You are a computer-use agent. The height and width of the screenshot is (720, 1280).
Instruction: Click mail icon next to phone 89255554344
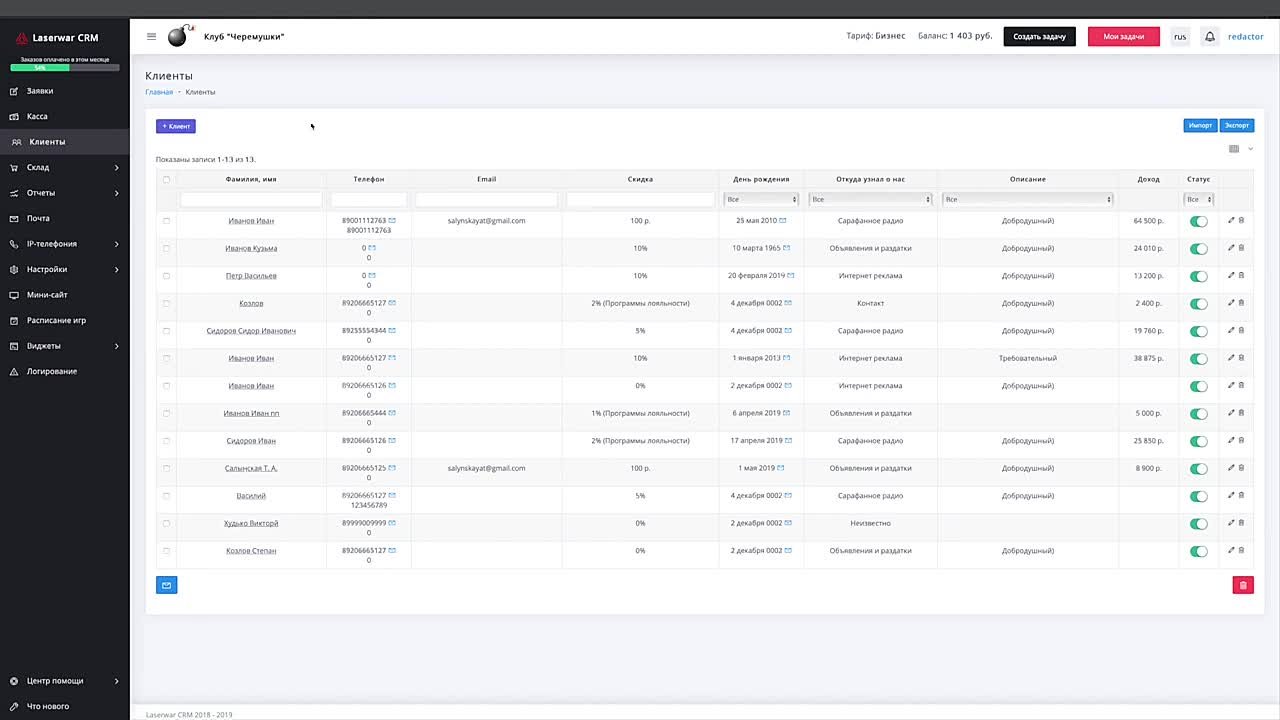click(x=392, y=330)
